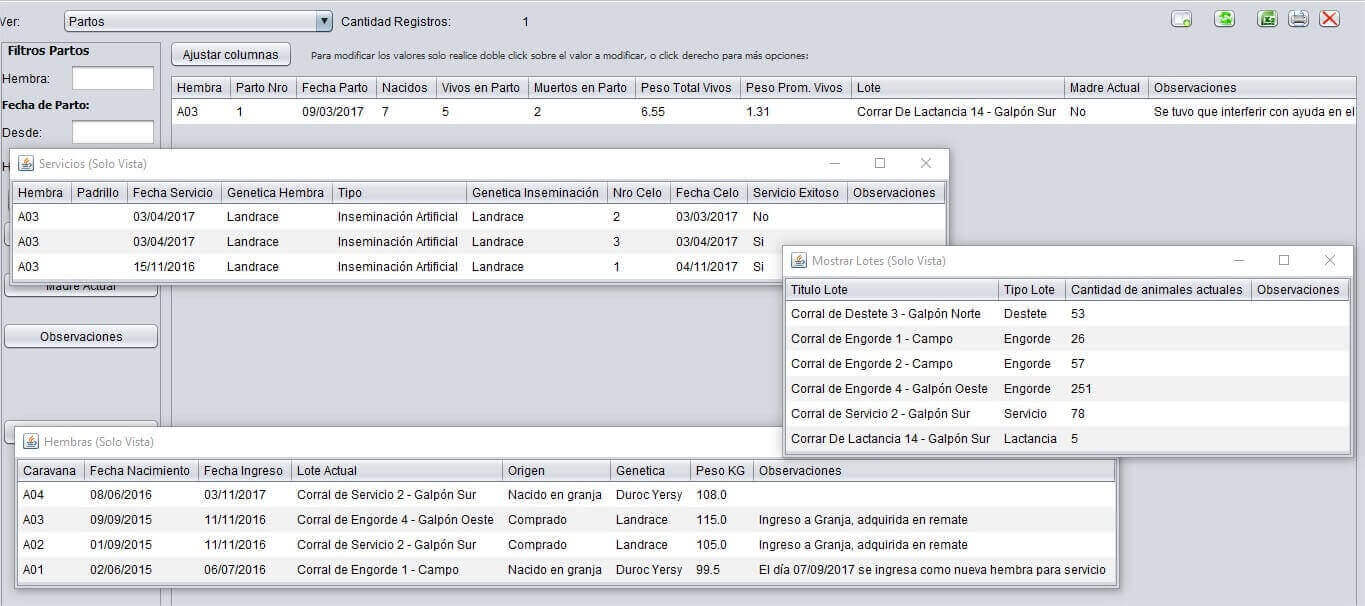Click the Muertos en Parto column header

coord(581,88)
